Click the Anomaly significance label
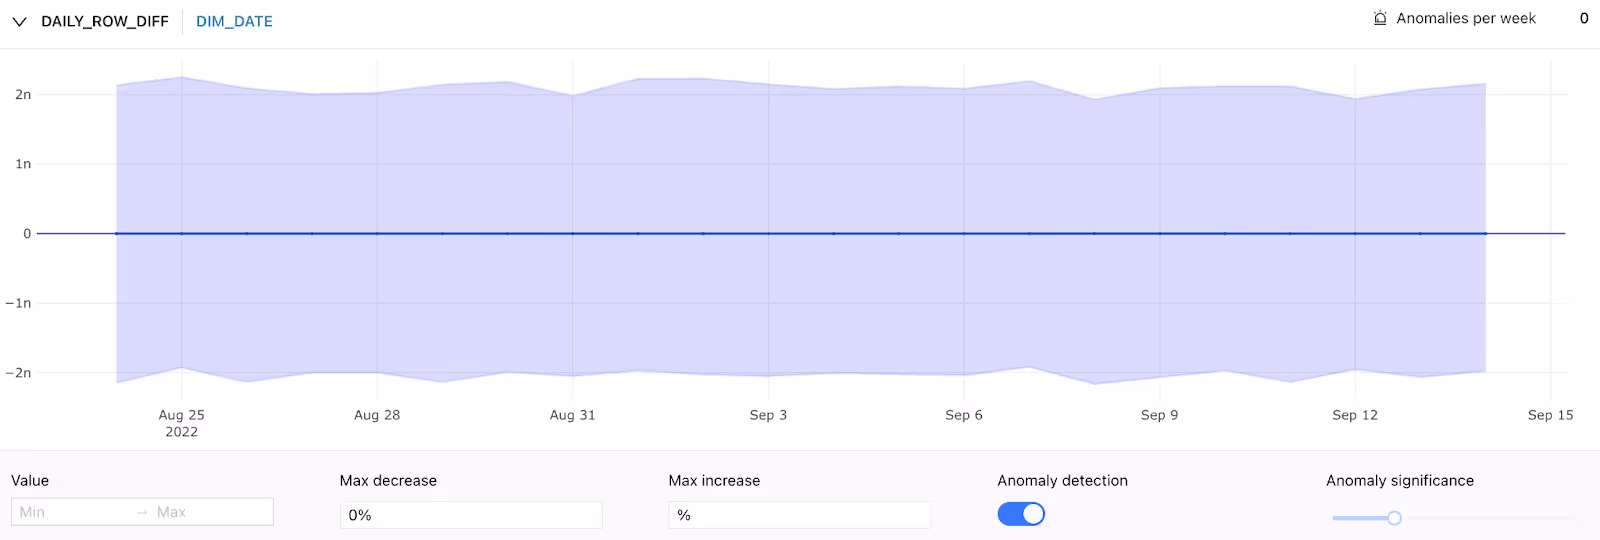1600x540 pixels. 1400,481
